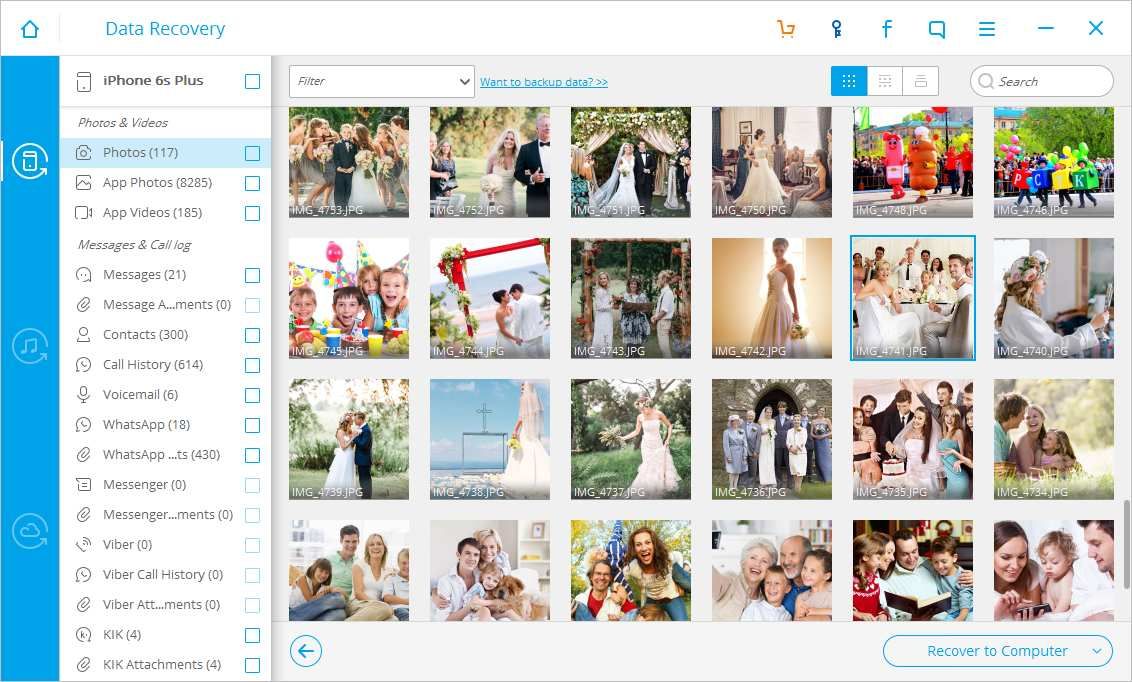Check the WhatsApp attachments (430) checkbox
1132x682 pixels.
[x=253, y=455]
